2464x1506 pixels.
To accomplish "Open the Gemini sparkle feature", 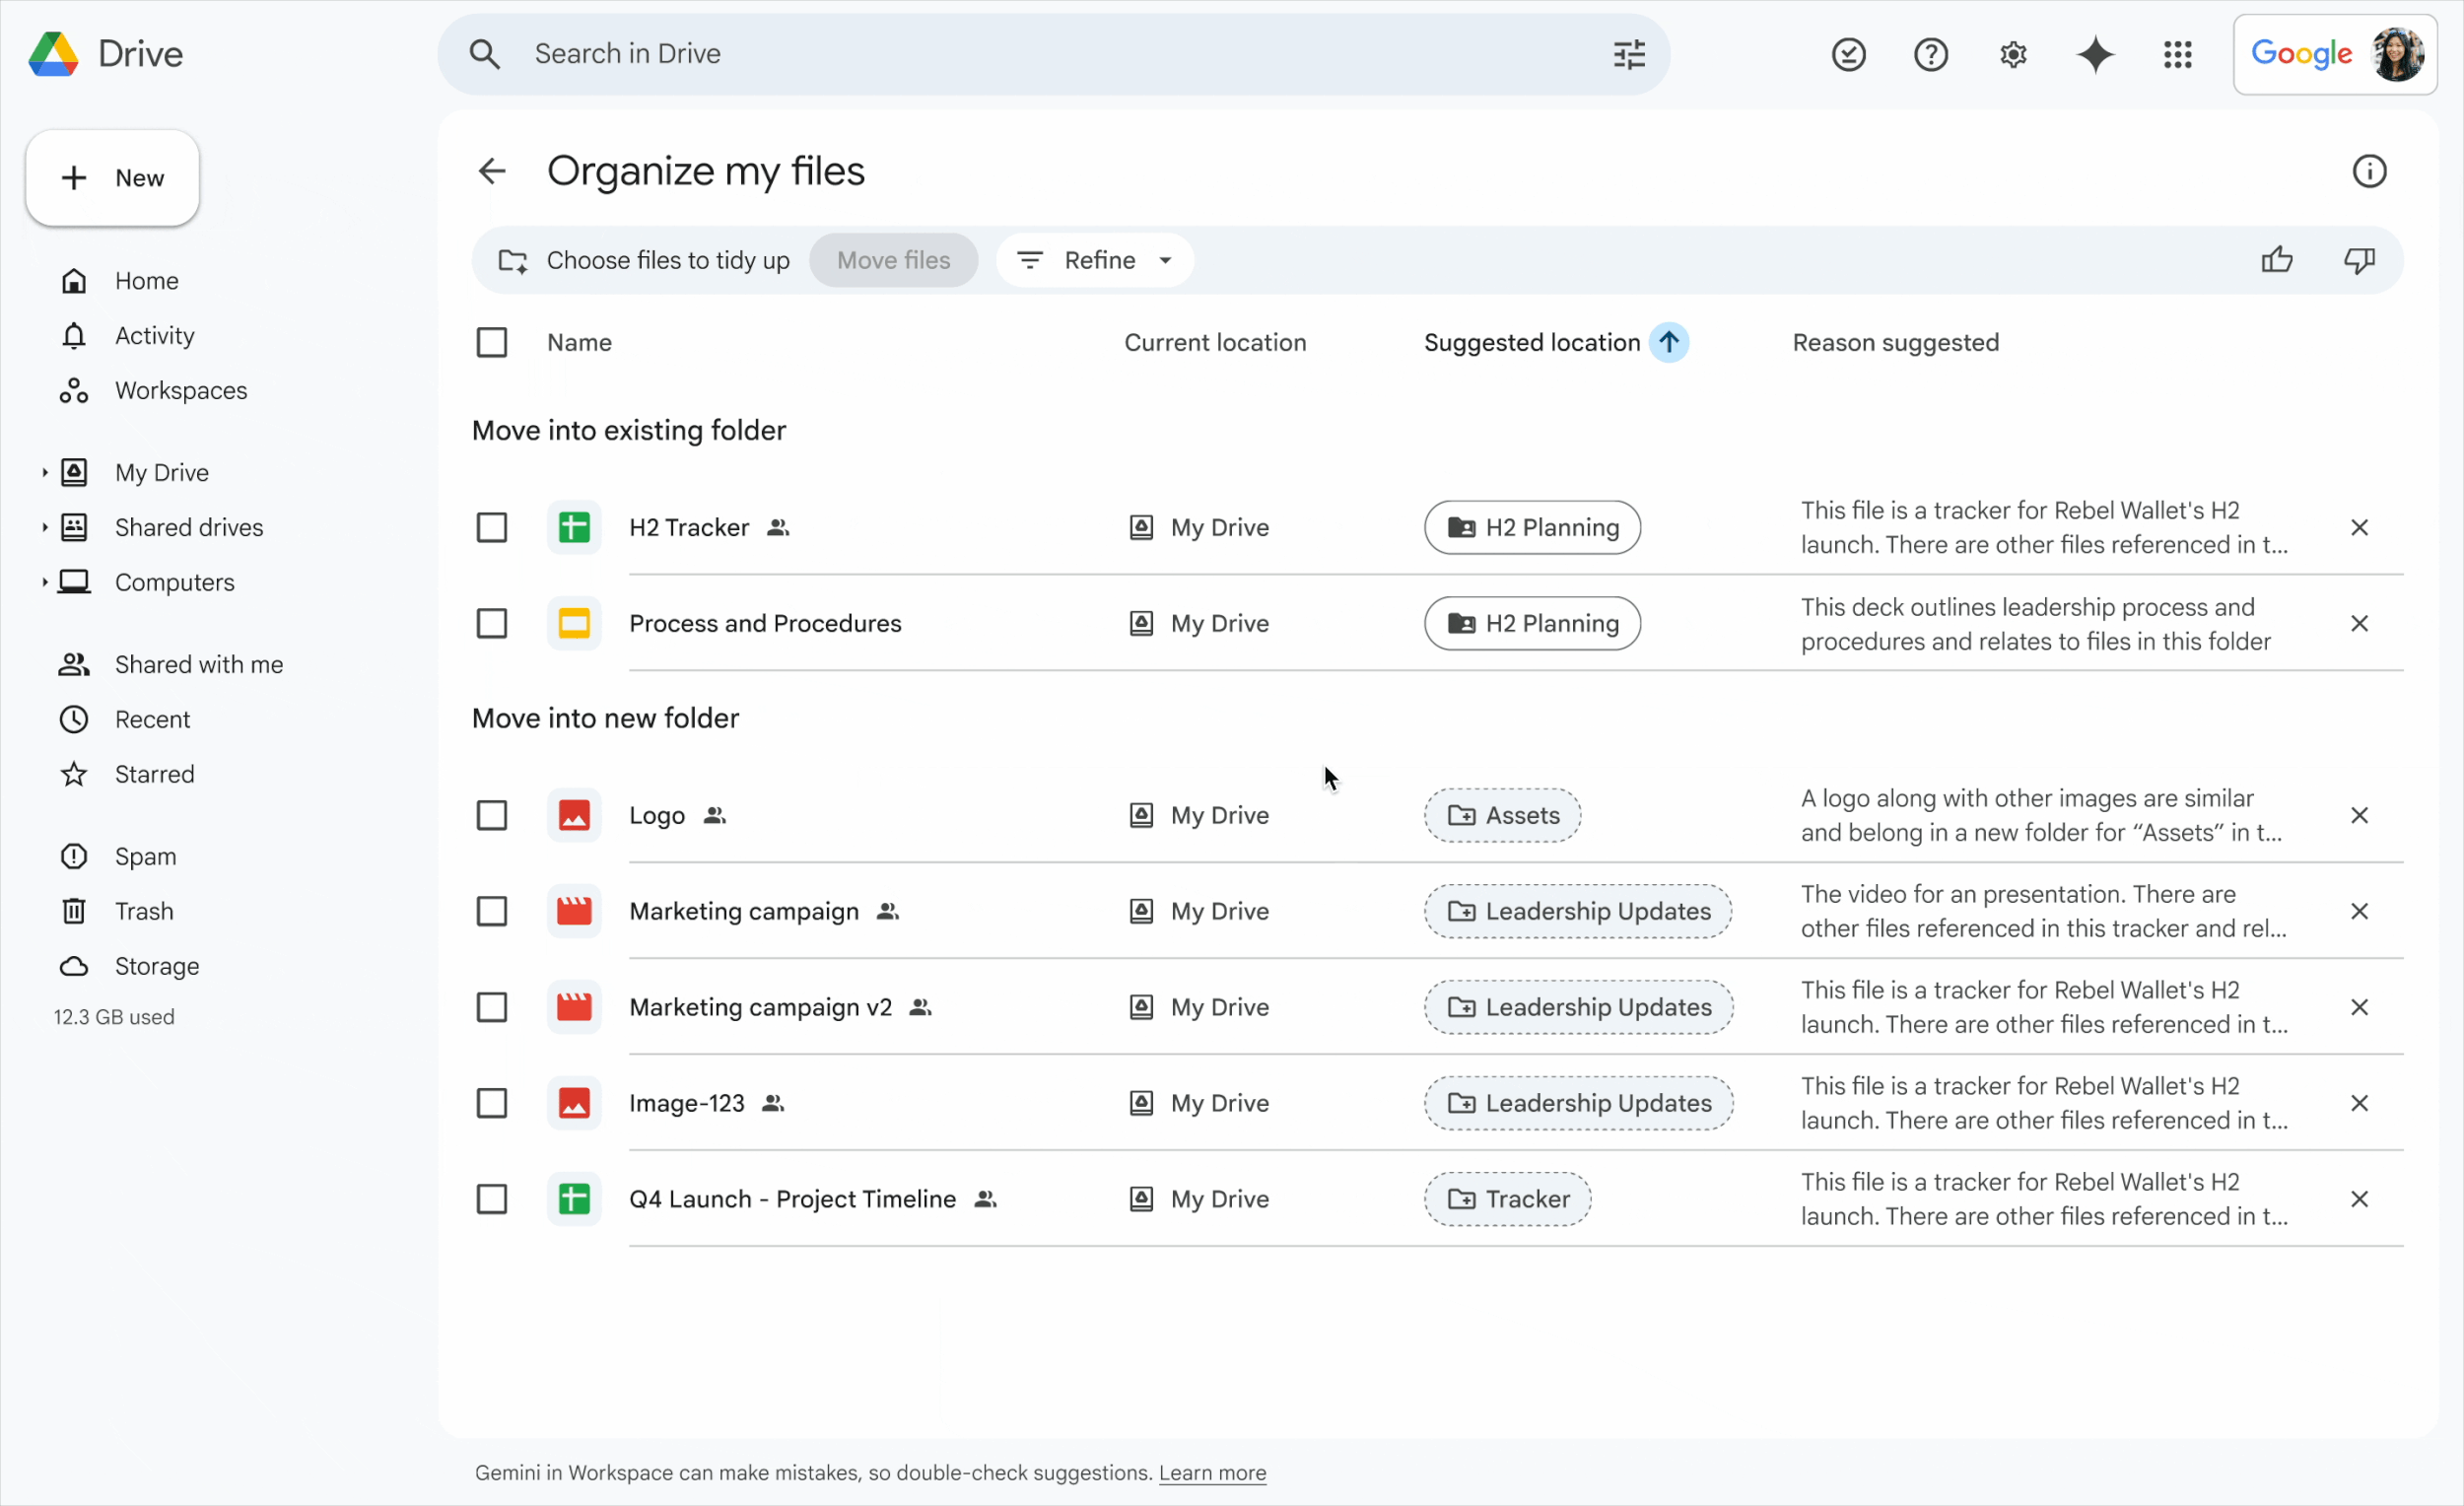I will pos(2095,54).
